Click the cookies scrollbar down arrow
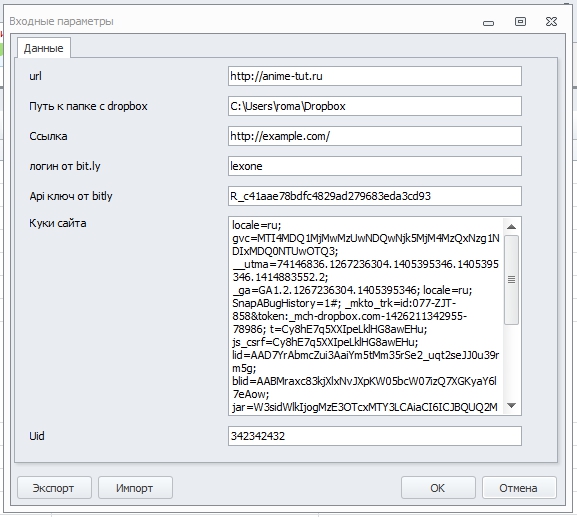Viewport: 577px width, 517px height. [511, 406]
